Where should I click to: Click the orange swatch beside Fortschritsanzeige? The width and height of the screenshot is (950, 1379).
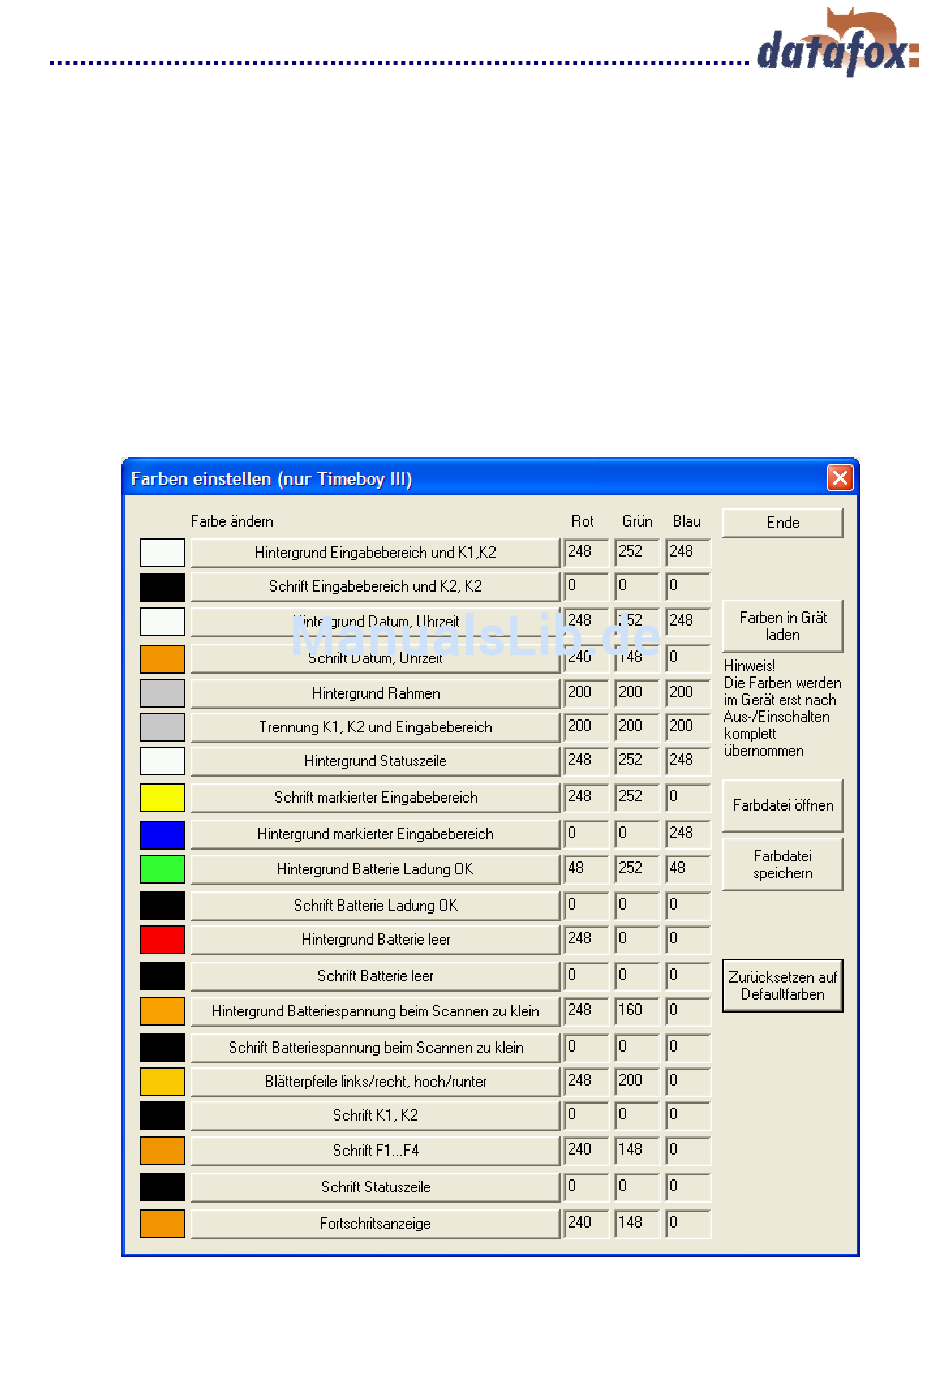pyautogui.click(x=162, y=1224)
